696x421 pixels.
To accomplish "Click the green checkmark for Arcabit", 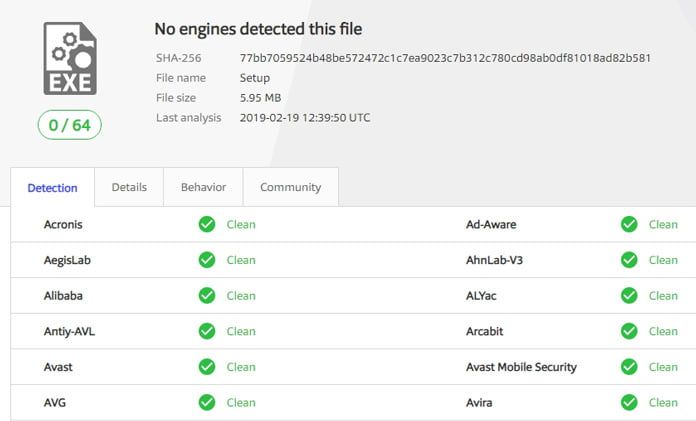I will click(x=629, y=331).
